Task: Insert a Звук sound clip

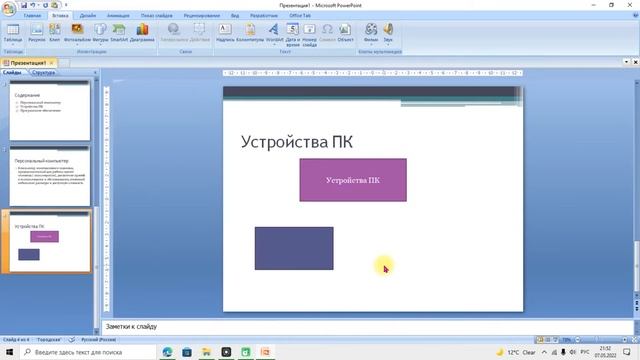Action: pos(388,34)
